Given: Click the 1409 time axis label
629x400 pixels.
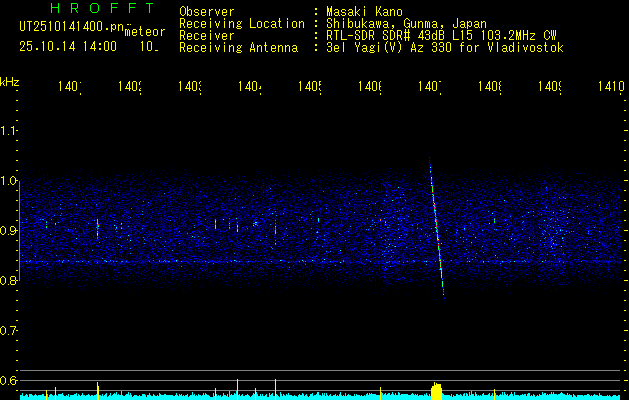Looking at the screenshot, I should coord(550,86).
